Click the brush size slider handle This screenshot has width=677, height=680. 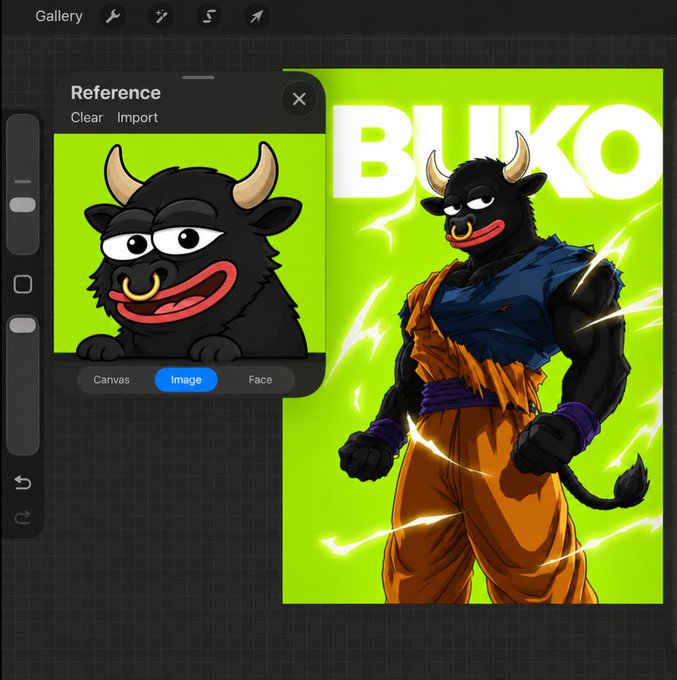click(23, 205)
